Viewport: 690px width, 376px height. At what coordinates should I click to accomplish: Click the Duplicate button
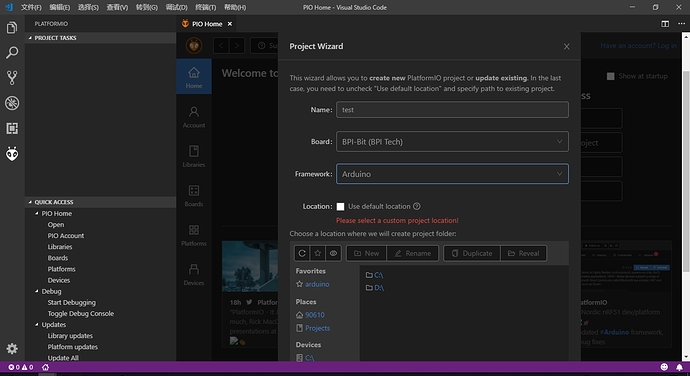472,253
